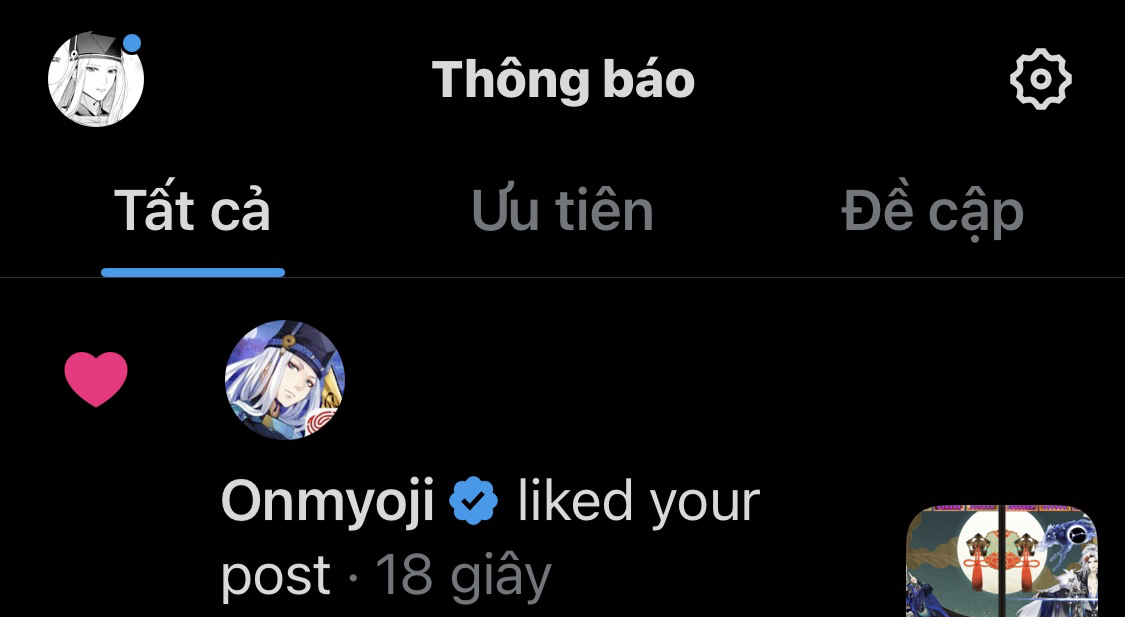This screenshot has height=617, width=1125.
Task: Tap the word "post" in the notification
Action: click(276, 577)
